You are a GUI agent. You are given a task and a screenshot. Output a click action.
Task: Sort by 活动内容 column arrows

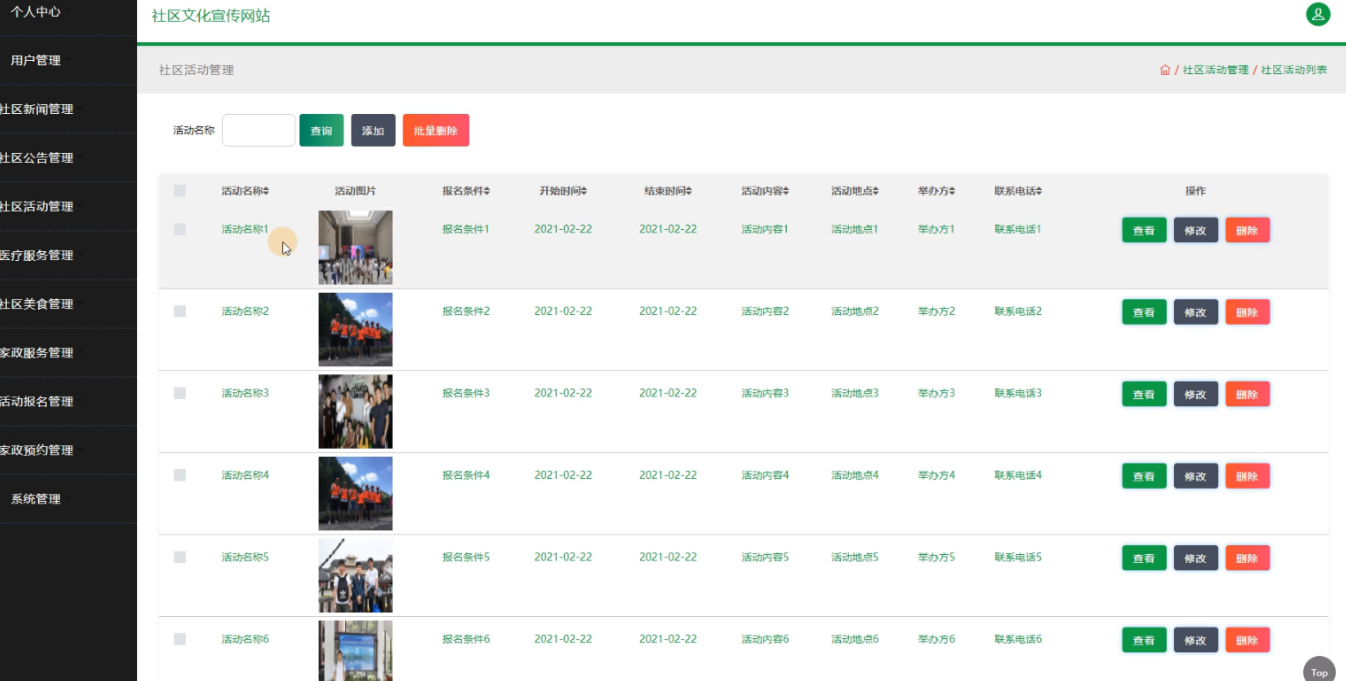click(x=786, y=191)
